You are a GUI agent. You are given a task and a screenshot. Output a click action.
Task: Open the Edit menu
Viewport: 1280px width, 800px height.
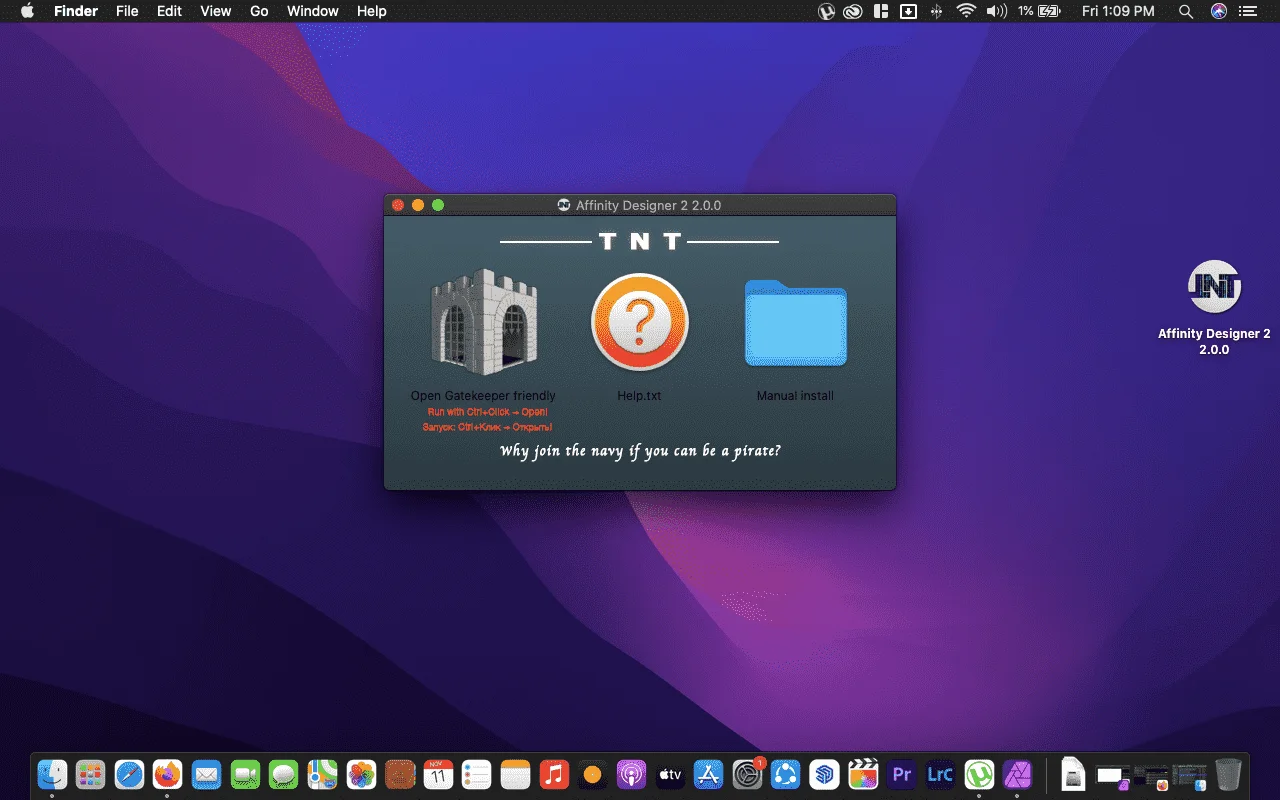tap(169, 11)
